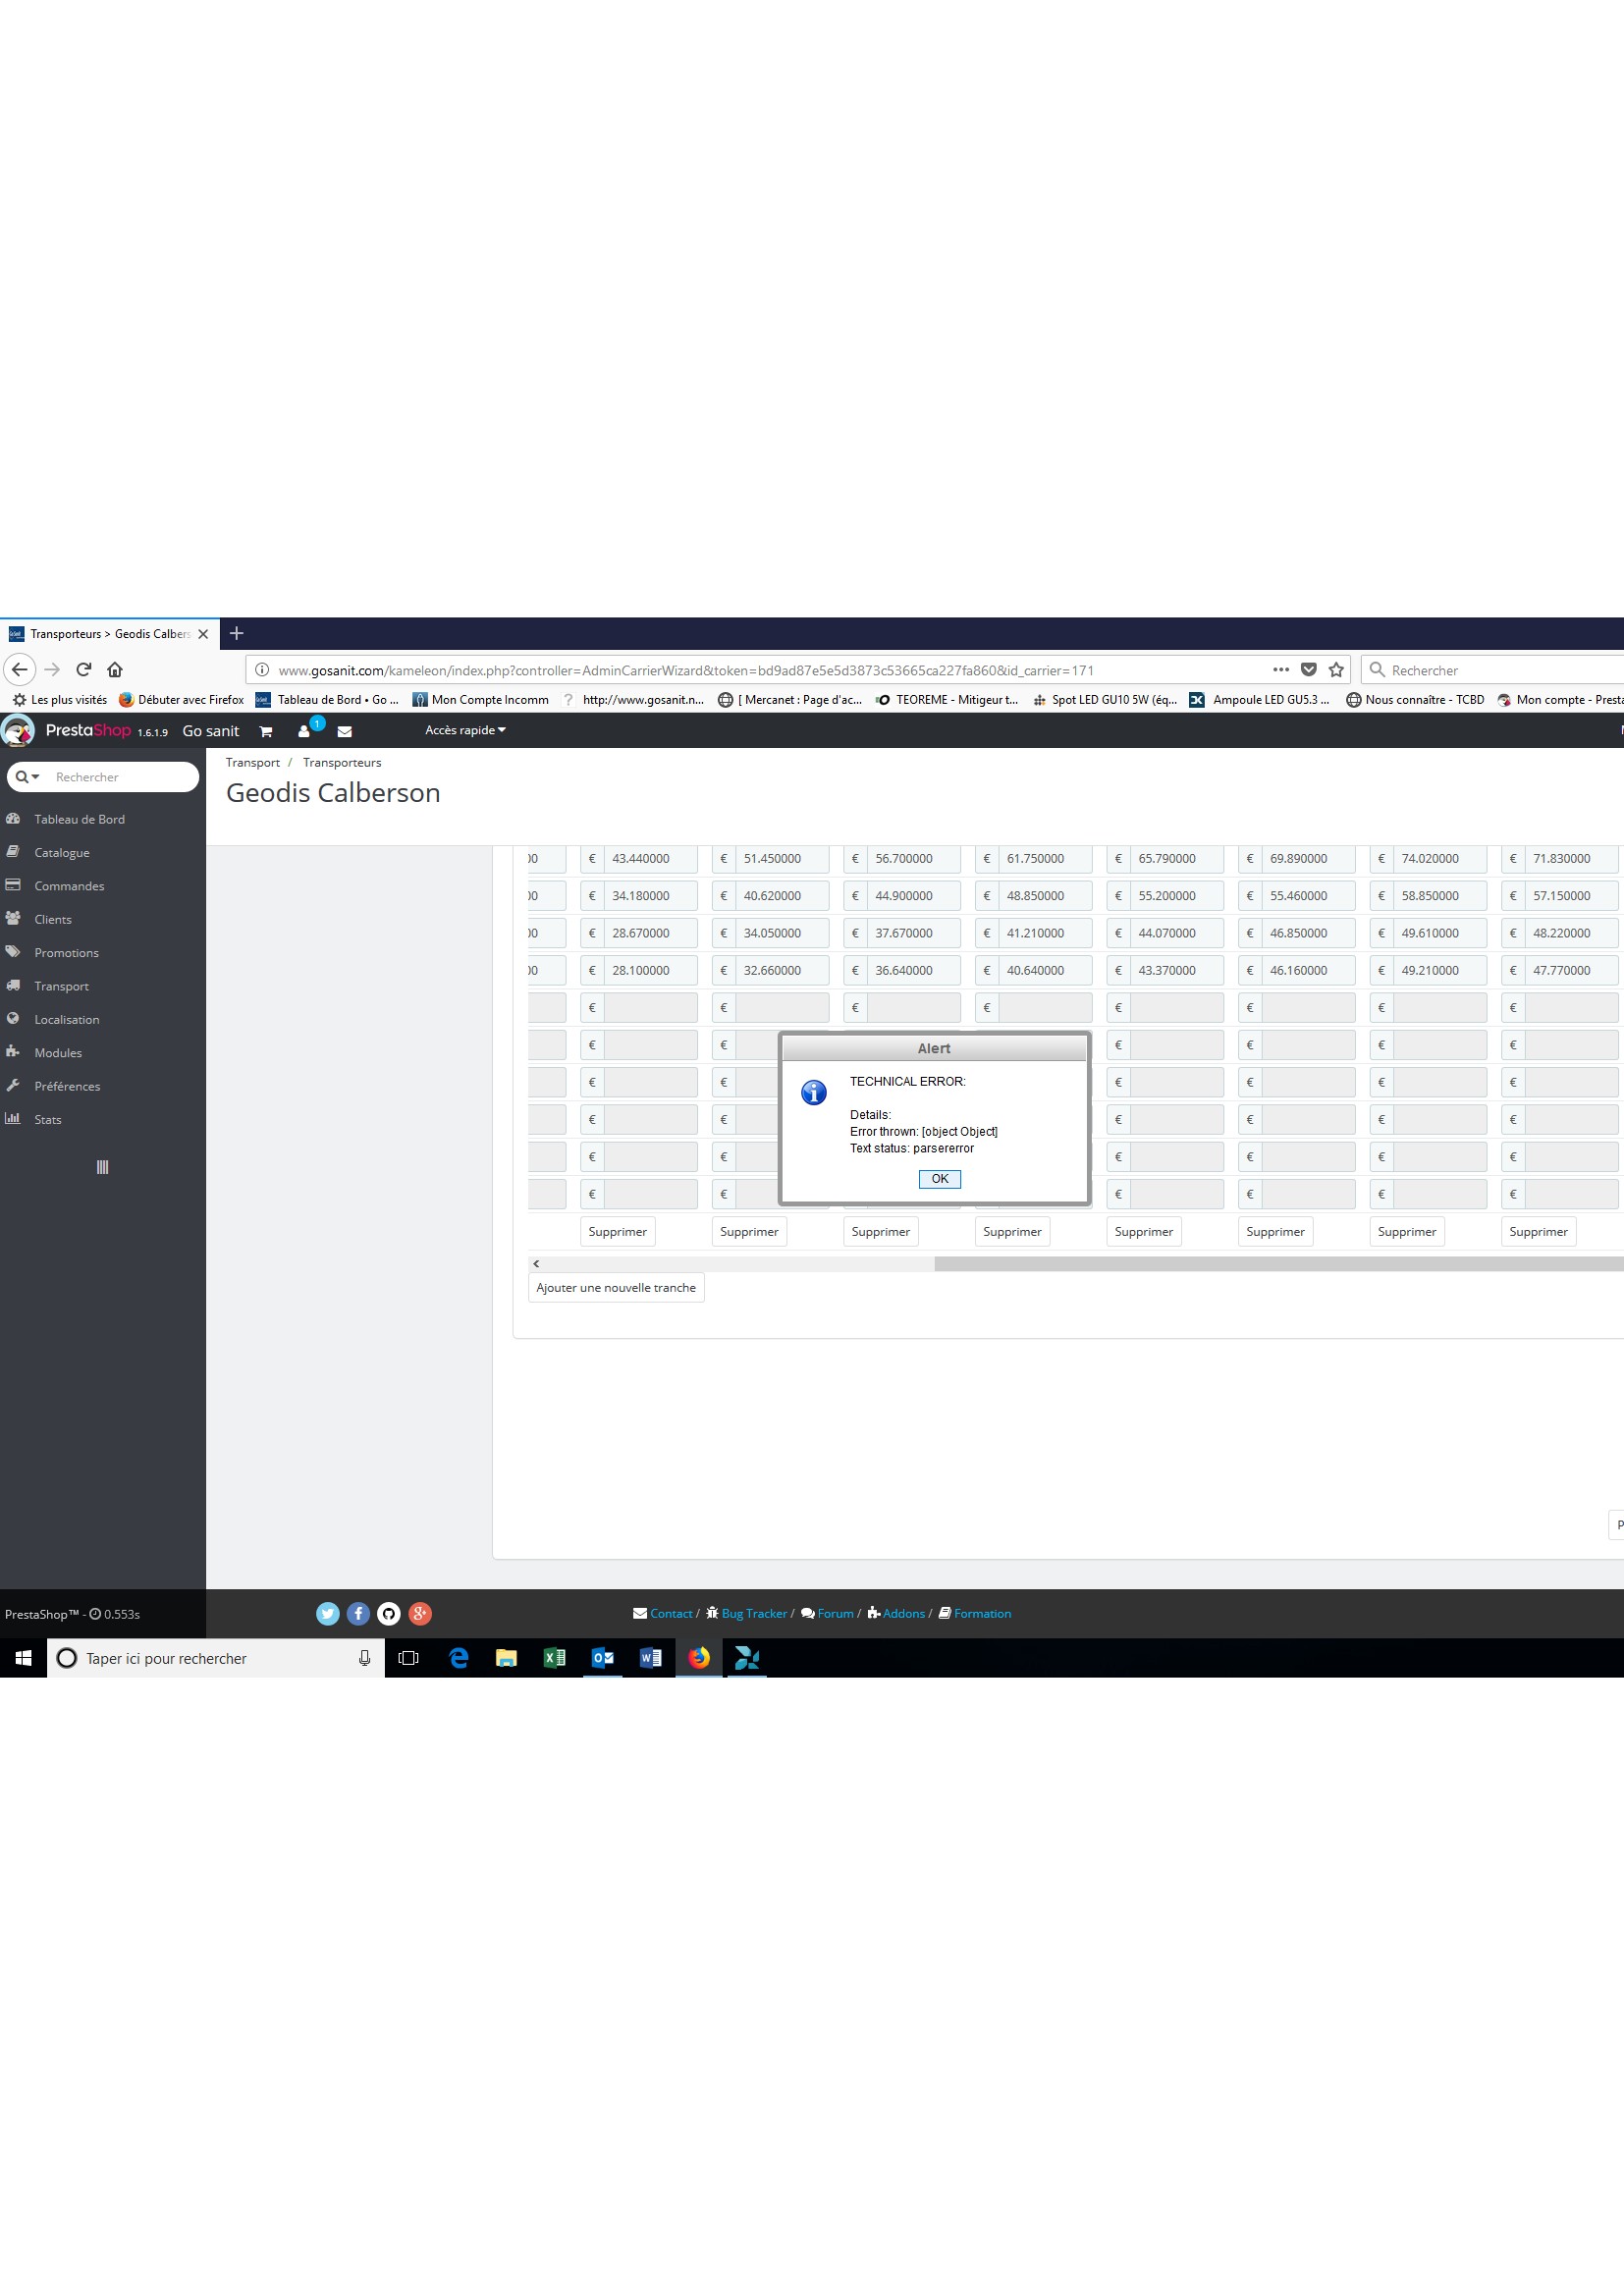
Task: Click the PrestaShop logo
Action: click(88, 730)
